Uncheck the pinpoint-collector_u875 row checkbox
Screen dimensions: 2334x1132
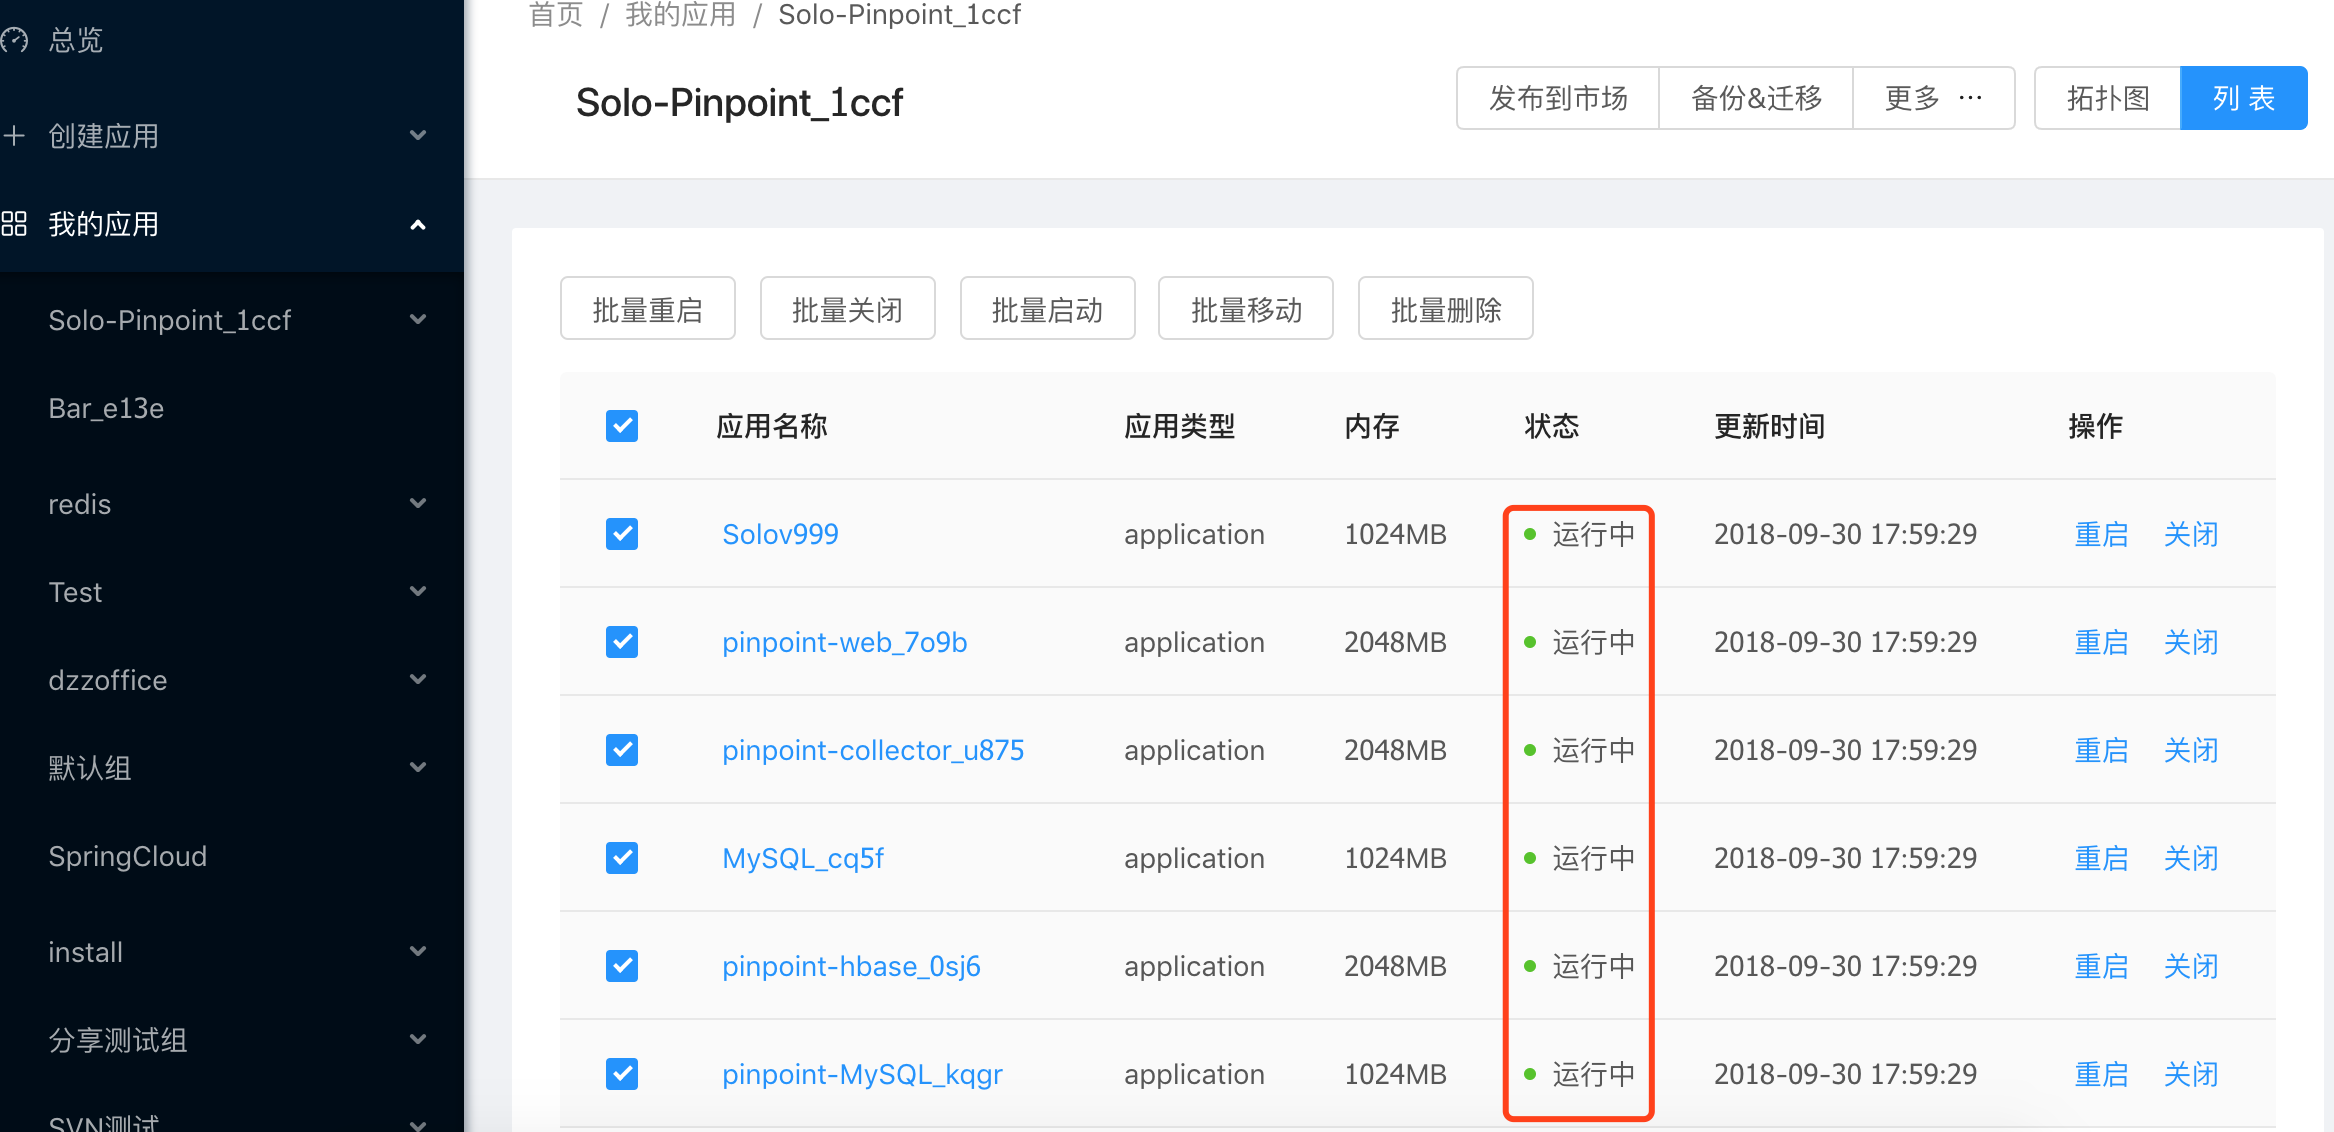click(622, 750)
